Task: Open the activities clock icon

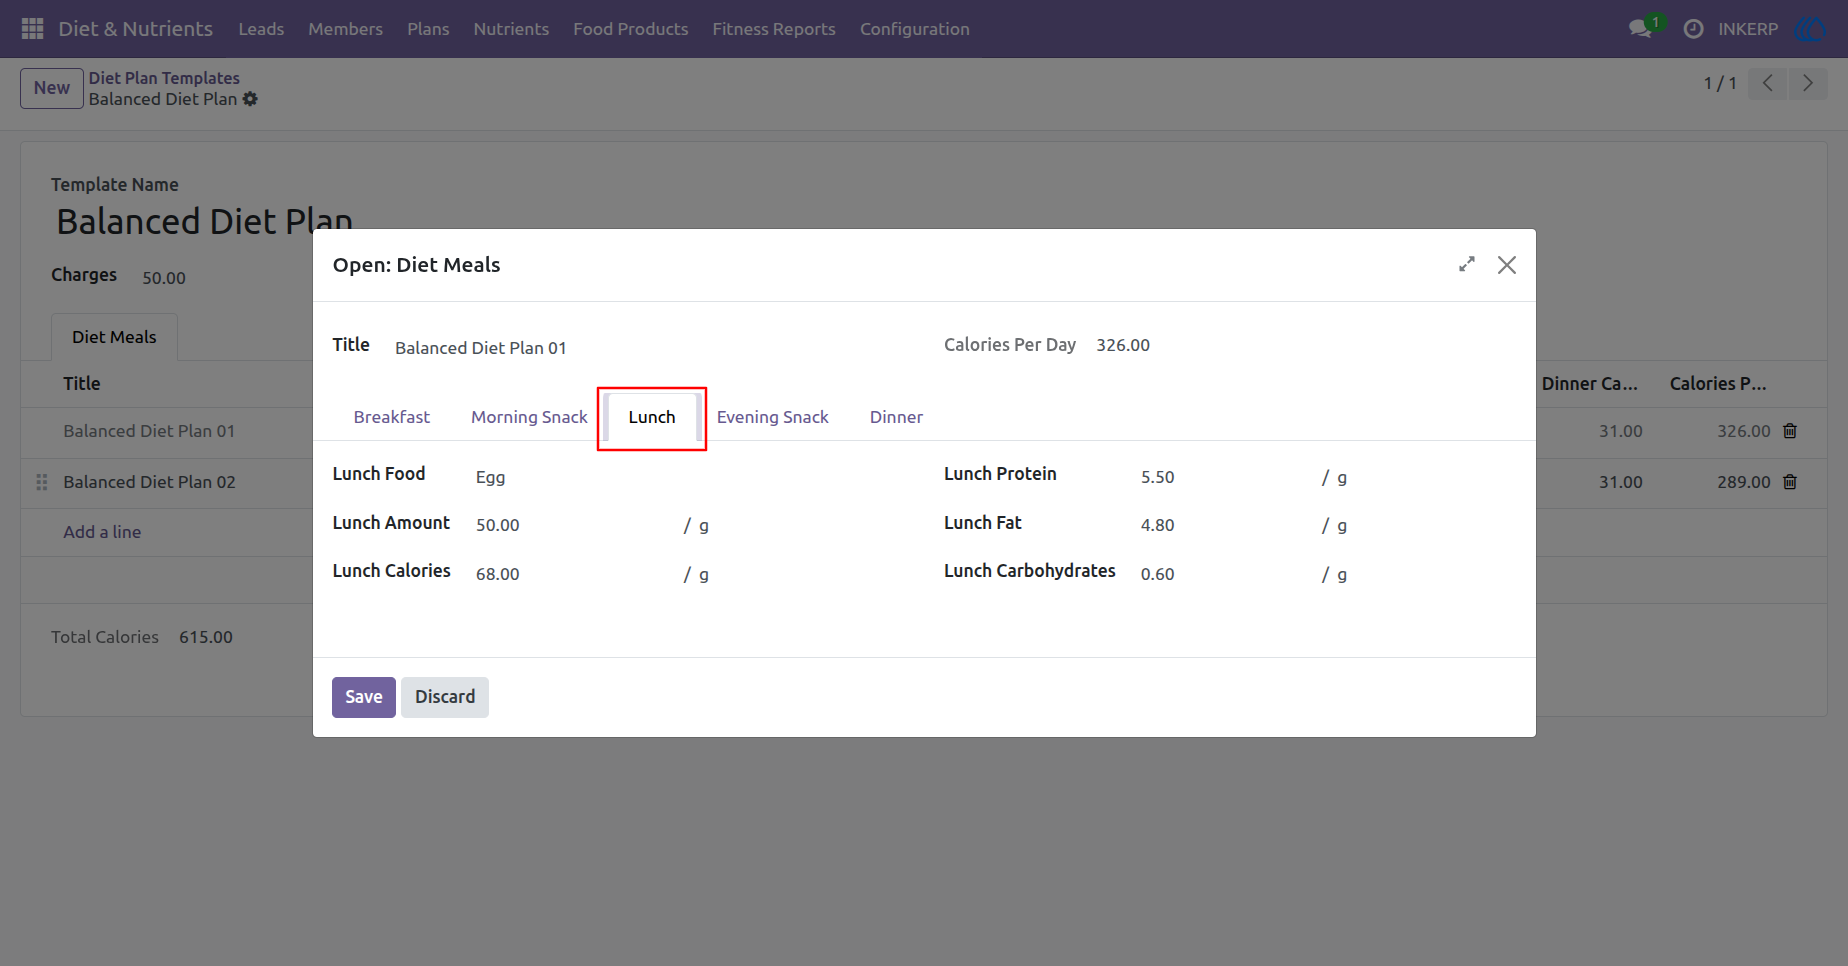Action: 1693,29
